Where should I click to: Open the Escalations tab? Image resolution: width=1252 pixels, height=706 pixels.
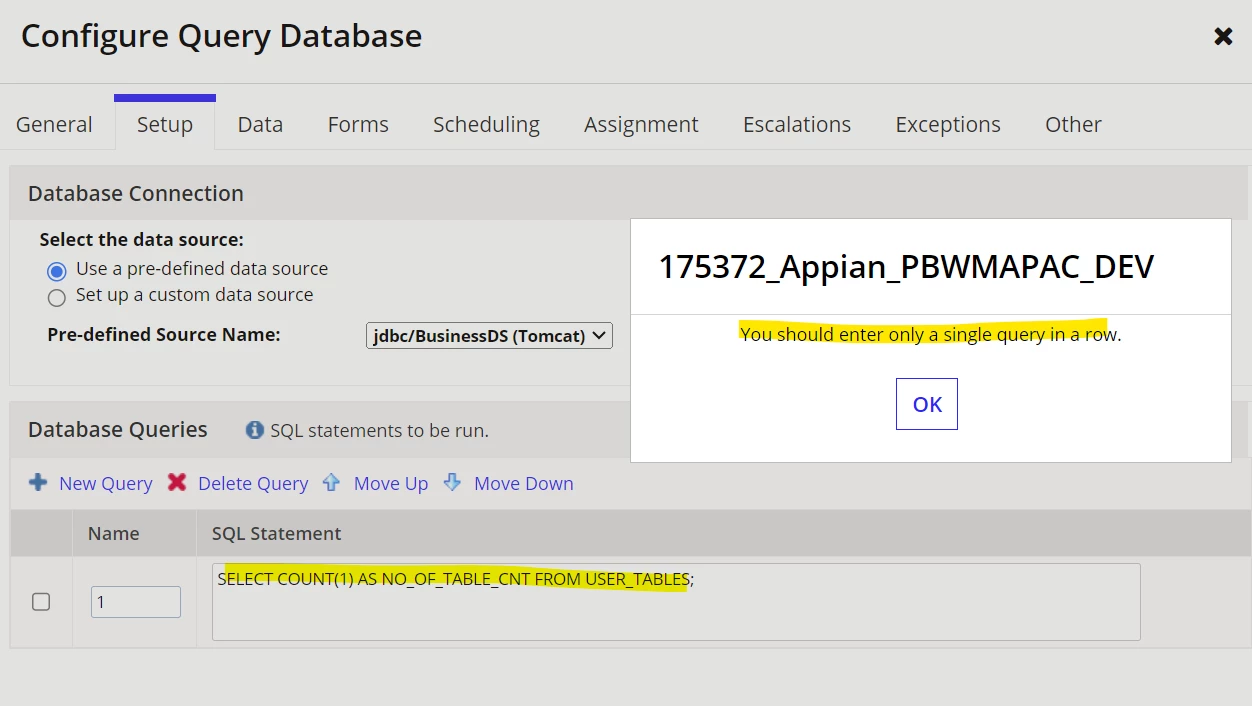pos(797,124)
